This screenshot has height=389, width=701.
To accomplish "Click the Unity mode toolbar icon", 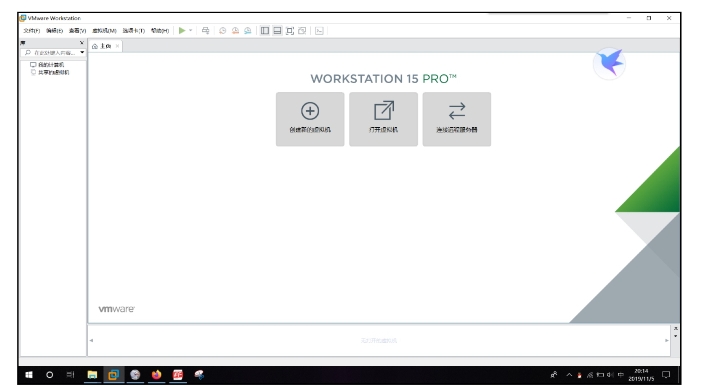I will tap(302, 30).
